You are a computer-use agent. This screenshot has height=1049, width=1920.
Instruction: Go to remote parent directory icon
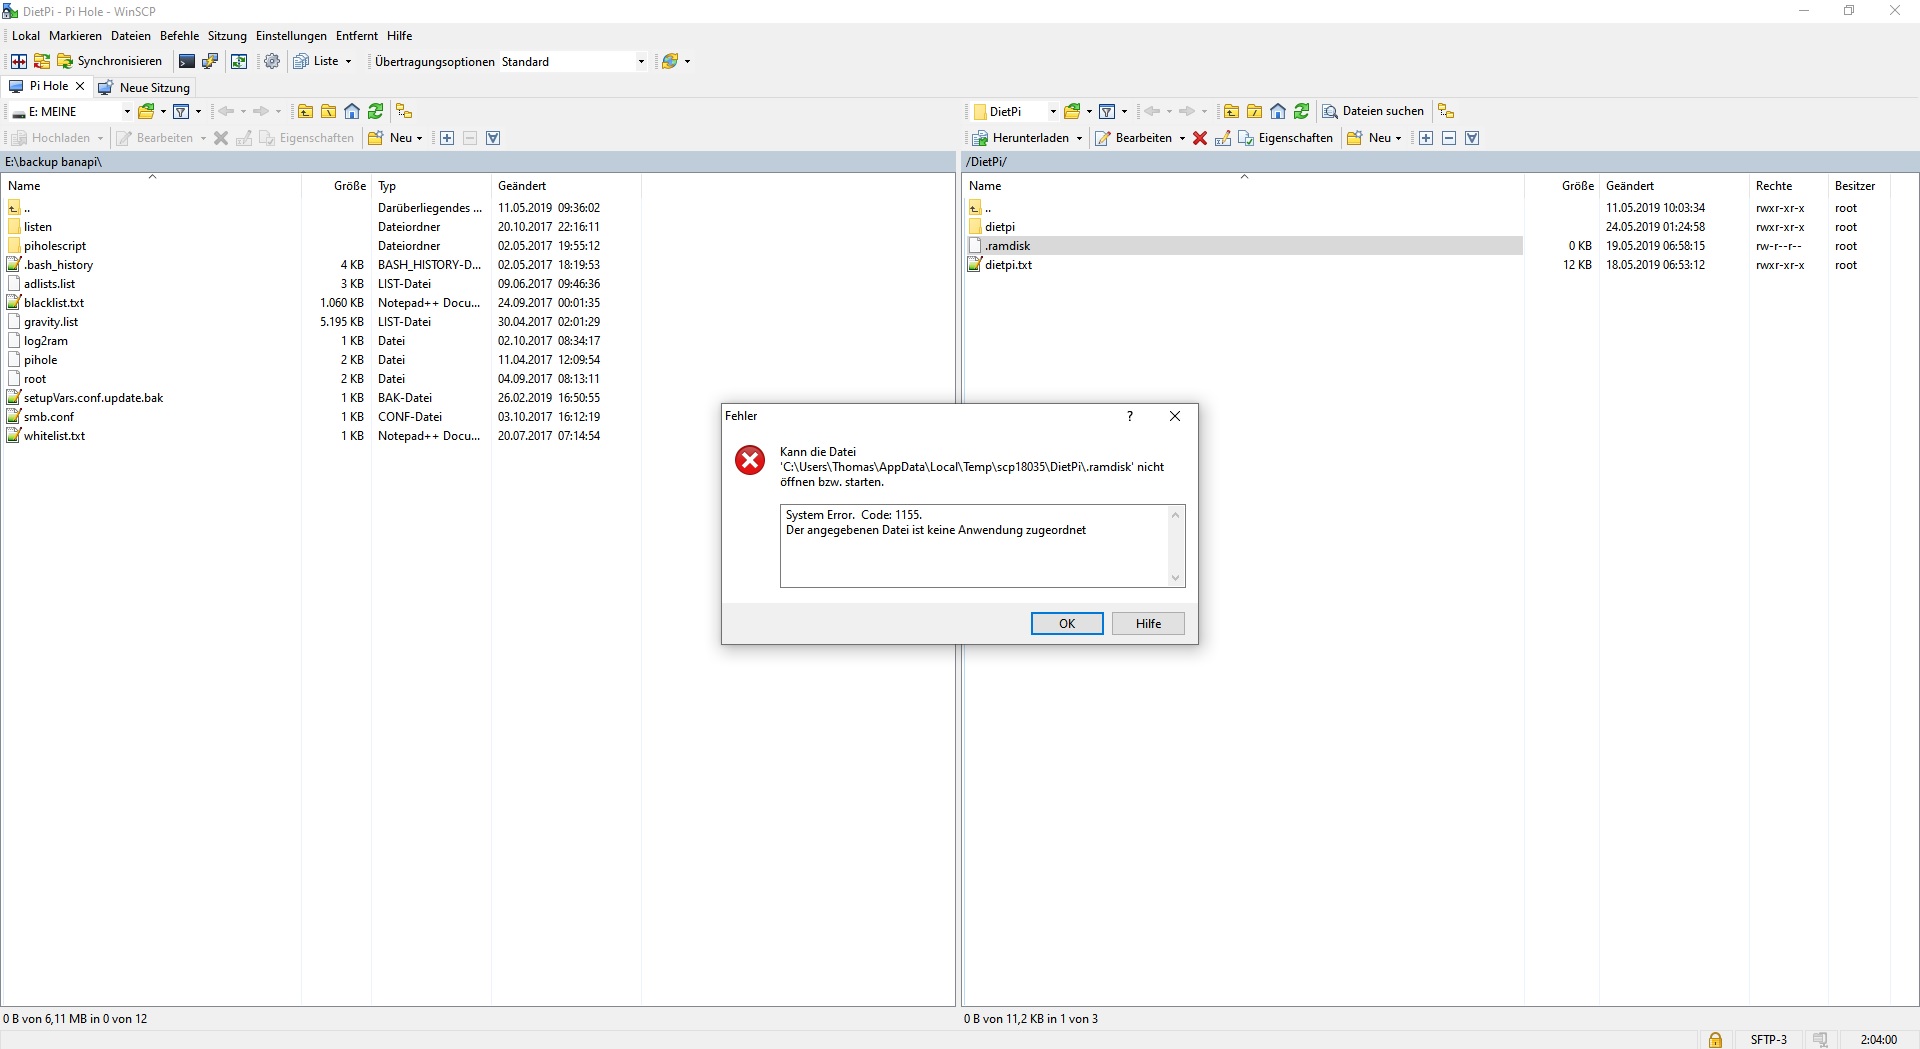pyautogui.click(x=1231, y=111)
